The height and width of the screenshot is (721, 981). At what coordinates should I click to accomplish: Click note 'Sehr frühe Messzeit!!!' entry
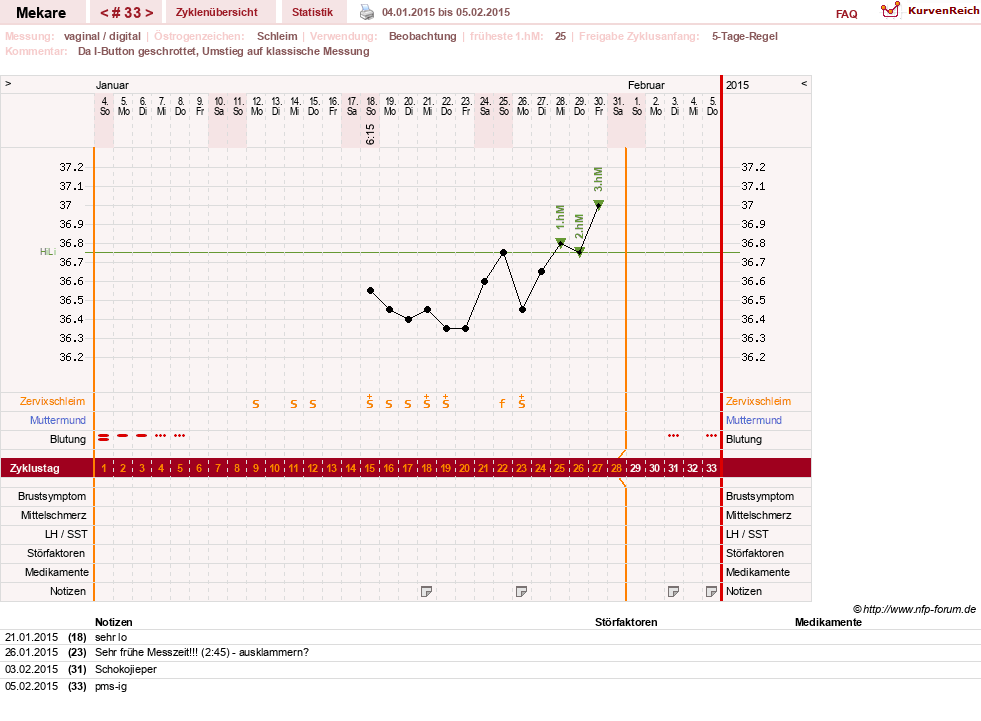click(201, 652)
